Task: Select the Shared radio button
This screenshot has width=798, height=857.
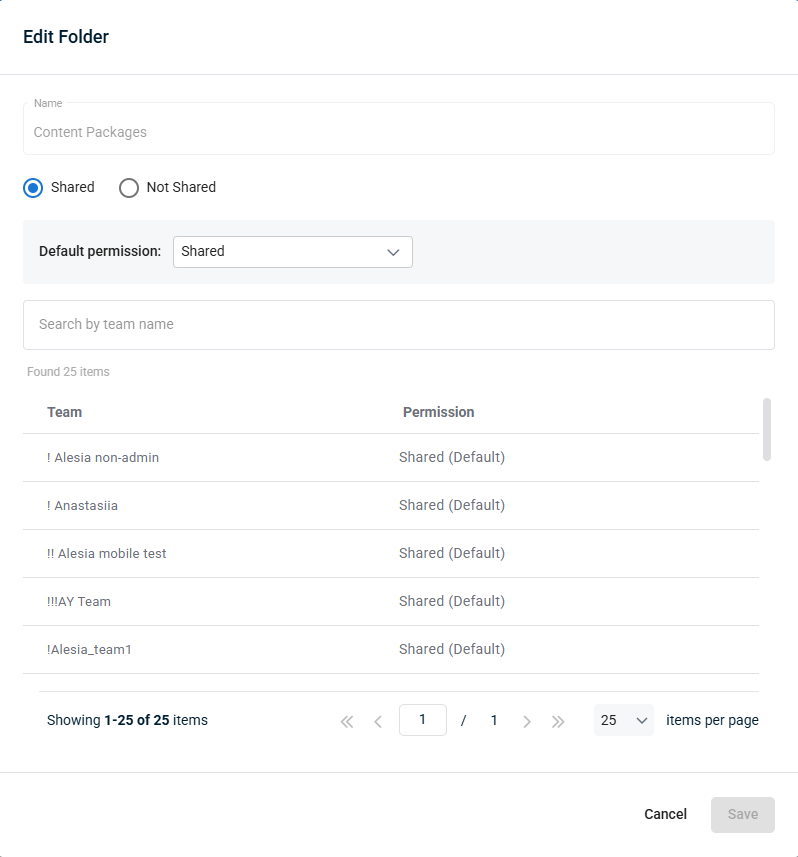Action: 34,188
